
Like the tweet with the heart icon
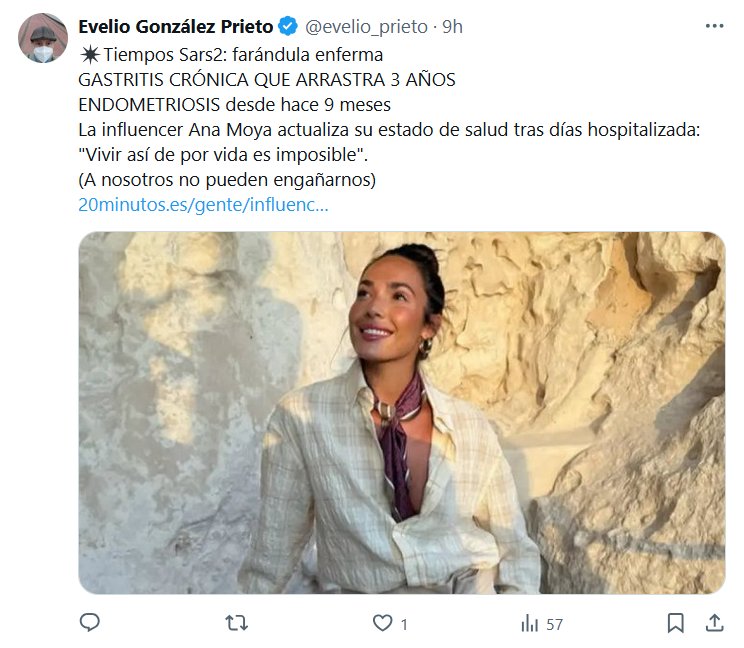(381, 623)
